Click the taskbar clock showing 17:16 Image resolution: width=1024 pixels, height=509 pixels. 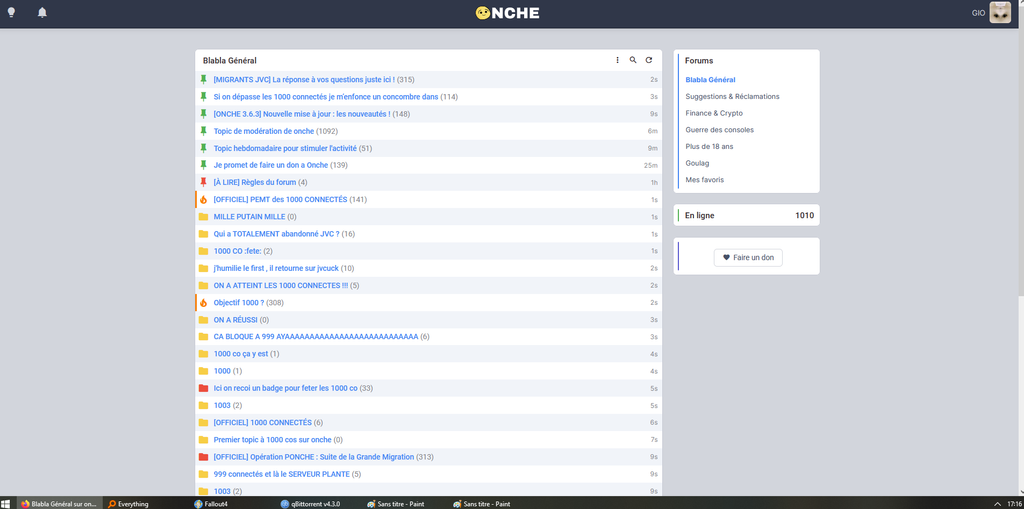[1015, 504]
